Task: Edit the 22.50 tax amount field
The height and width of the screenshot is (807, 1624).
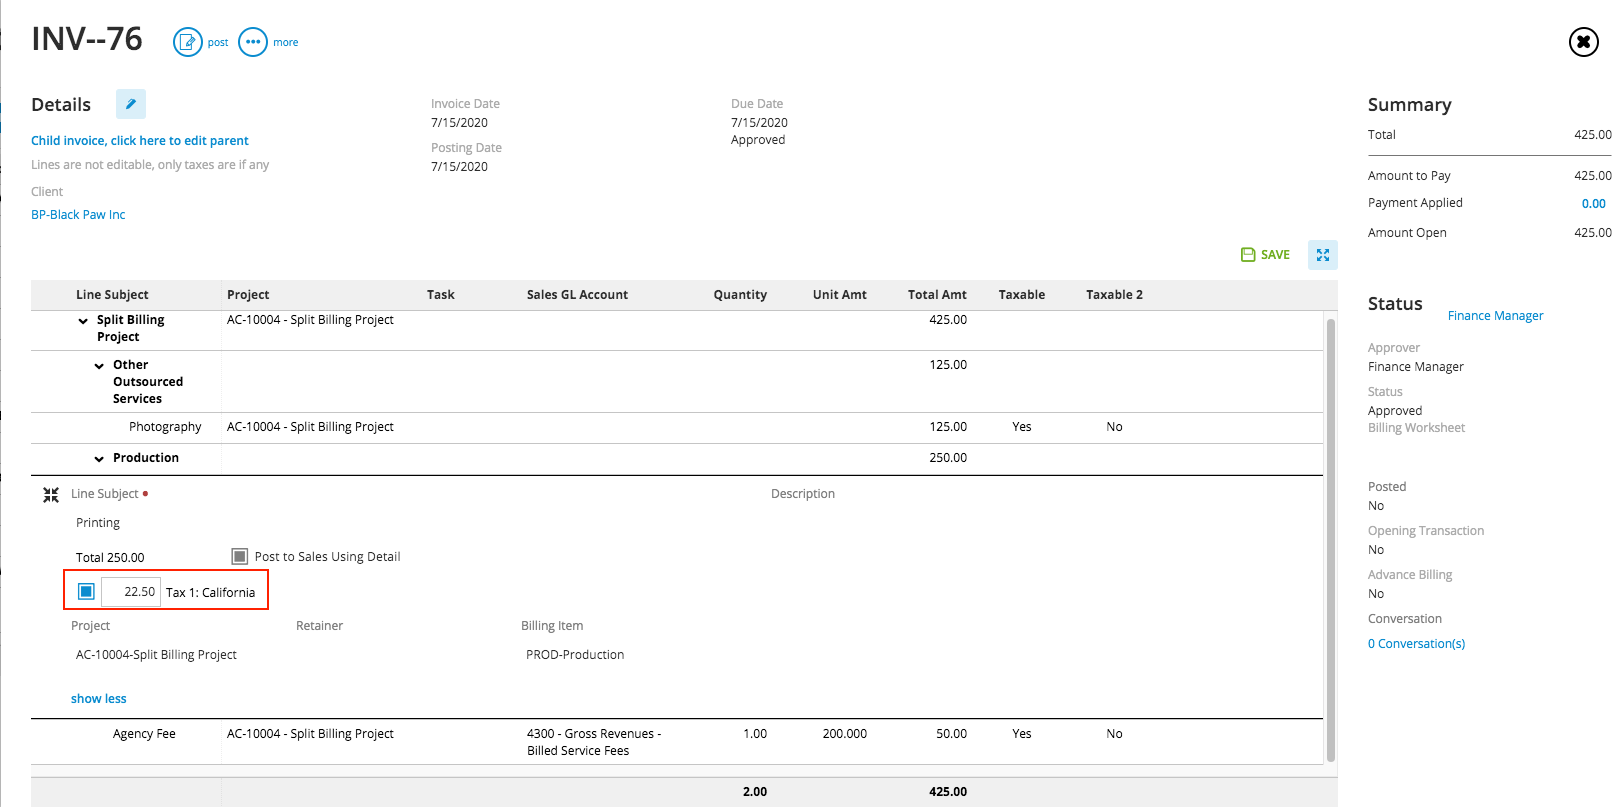Action: 131,592
